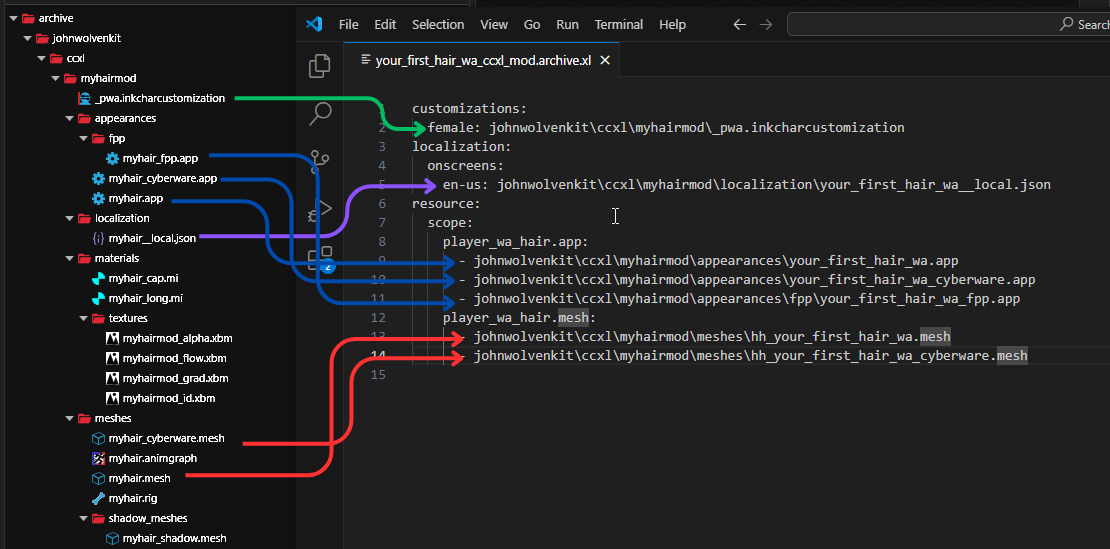Open the Run and Debug view
The image size is (1110, 549).
pyautogui.click(x=320, y=209)
